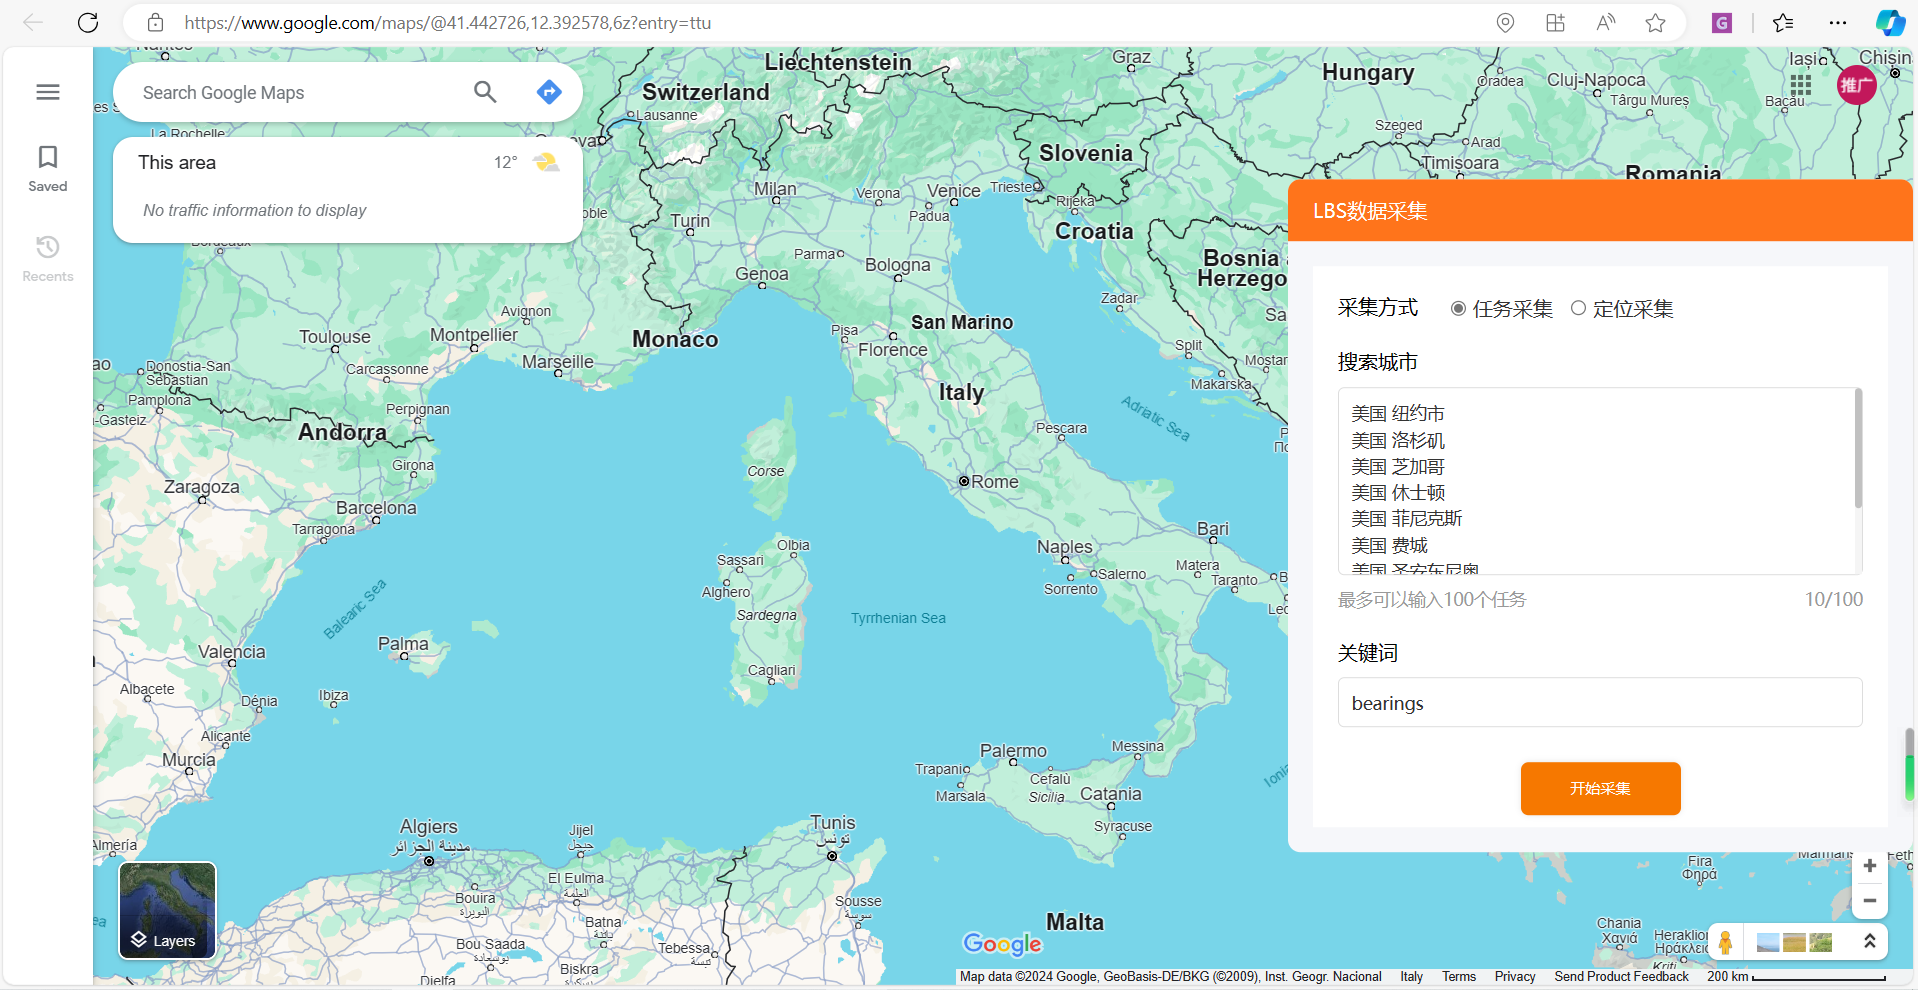Click the imagery thumbnails strip
The height and width of the screenshot is (990, 1918).
(1795, 942)
